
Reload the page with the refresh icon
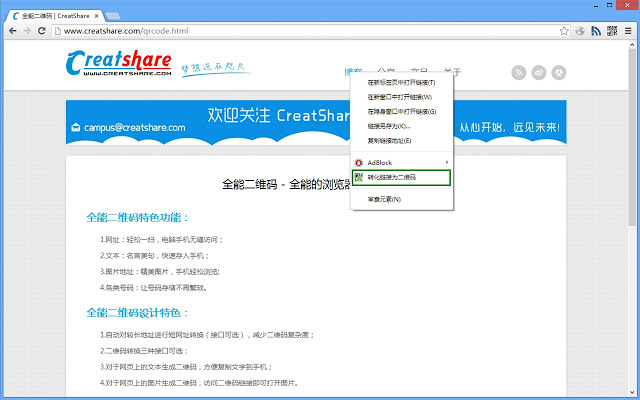tap(41, 31)
